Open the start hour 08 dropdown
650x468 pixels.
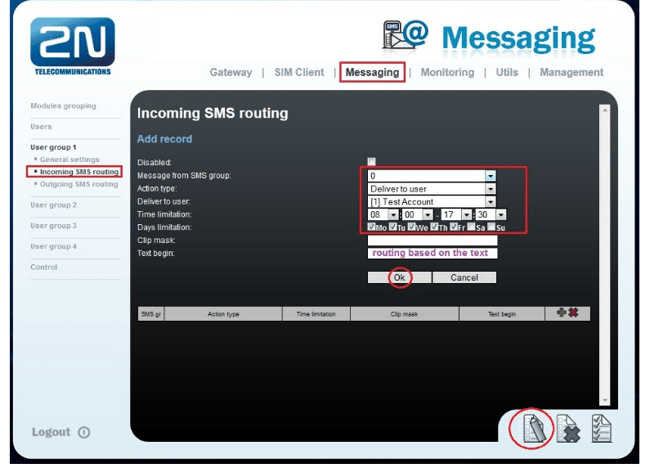pos(383,215)
